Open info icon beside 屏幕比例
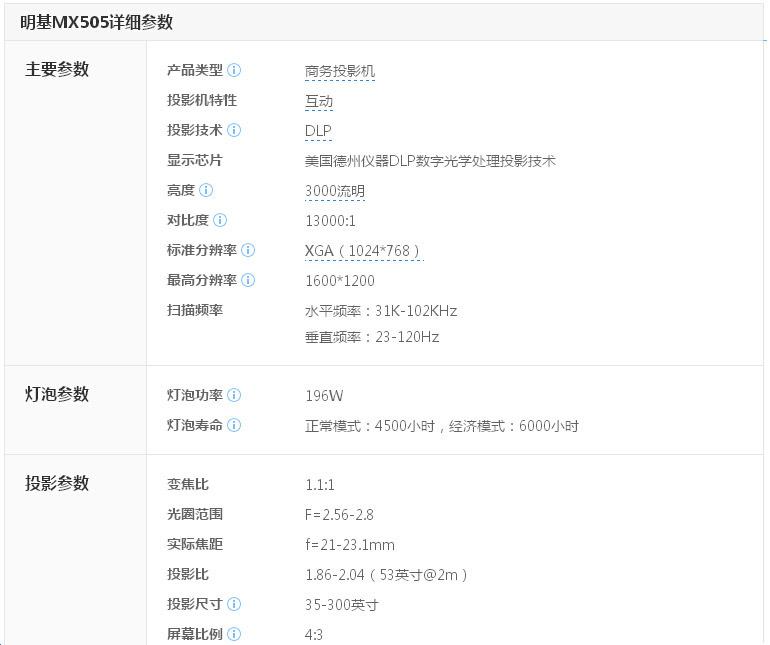770x645 pixels. point(234,634)
